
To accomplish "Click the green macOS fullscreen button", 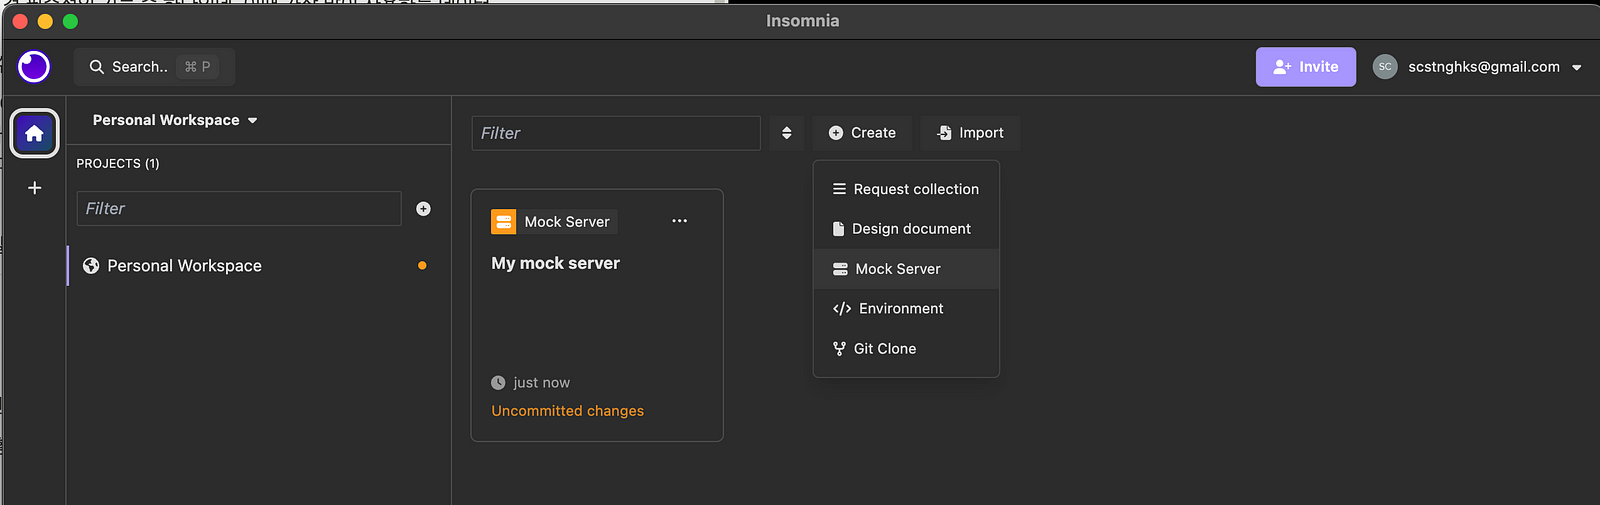I will point(70,21).
